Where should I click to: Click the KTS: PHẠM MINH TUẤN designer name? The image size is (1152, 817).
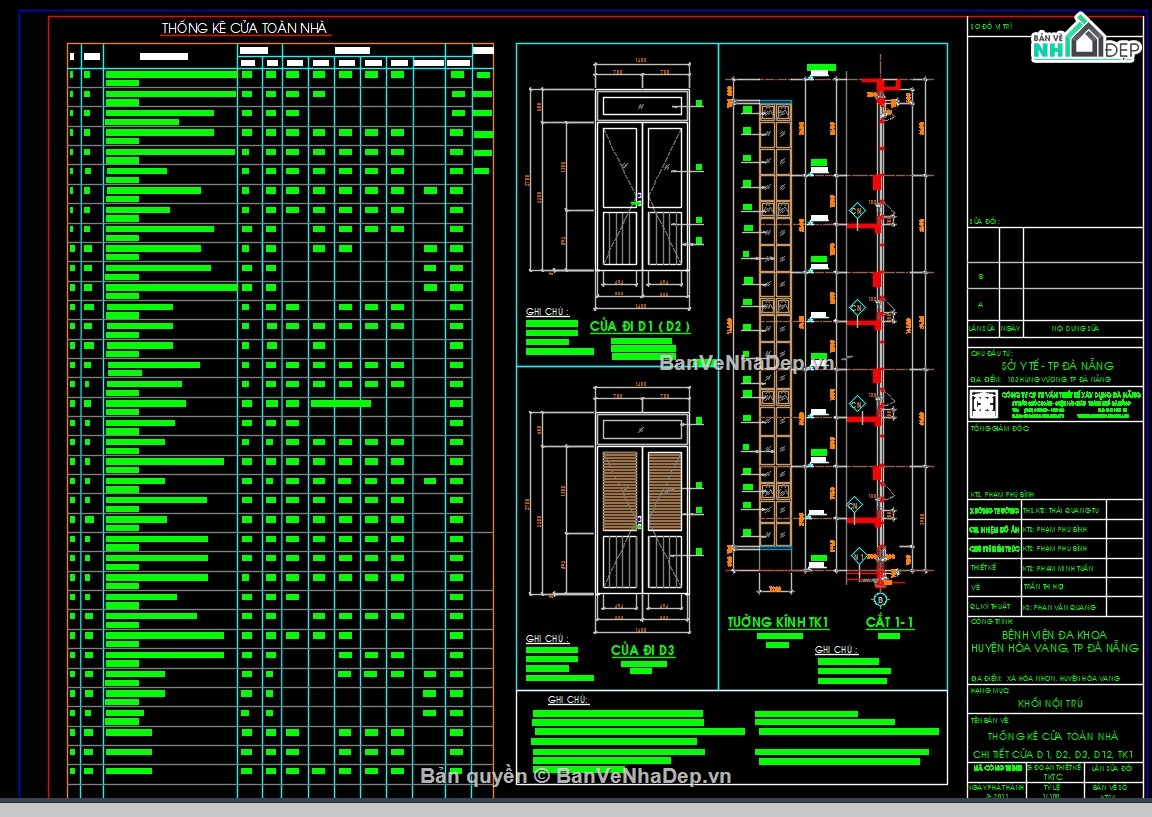click(1059, 568)
